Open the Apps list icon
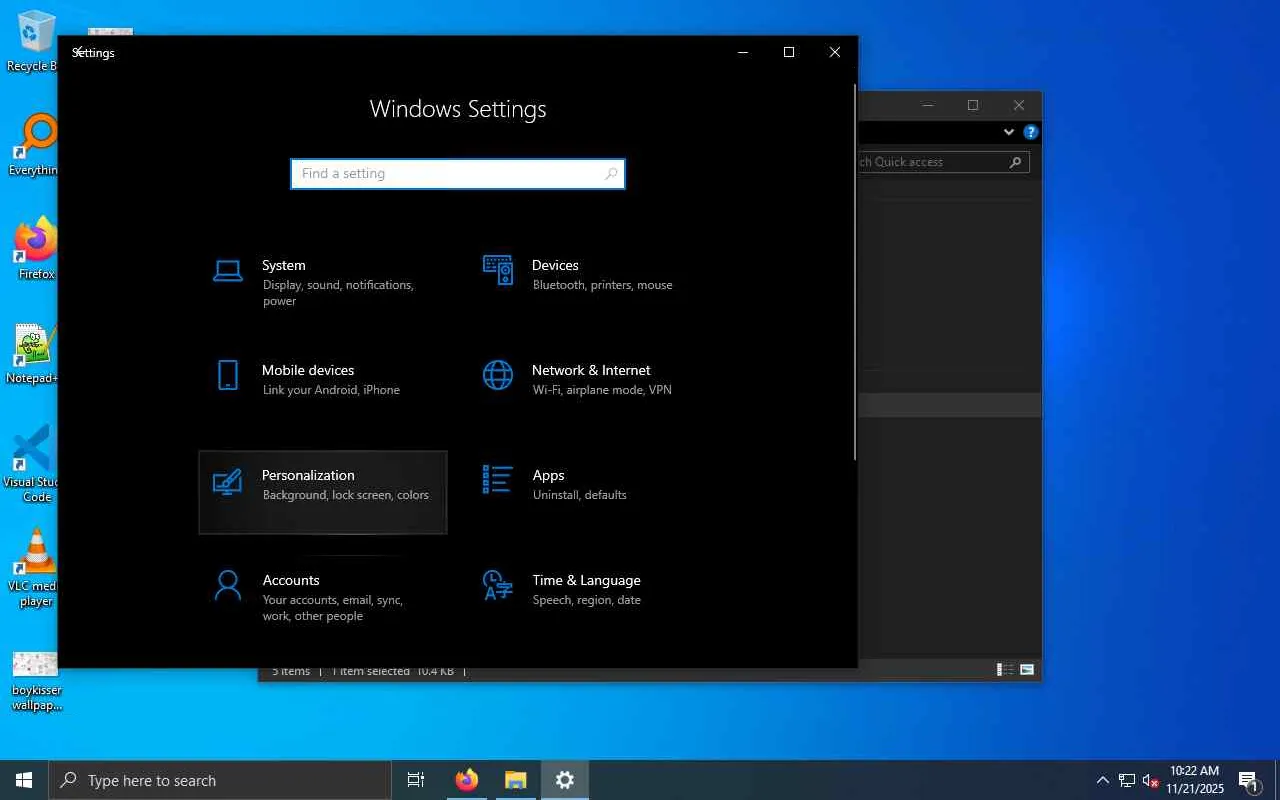The height and width of the screenshot is (800, 1280). 498,480
